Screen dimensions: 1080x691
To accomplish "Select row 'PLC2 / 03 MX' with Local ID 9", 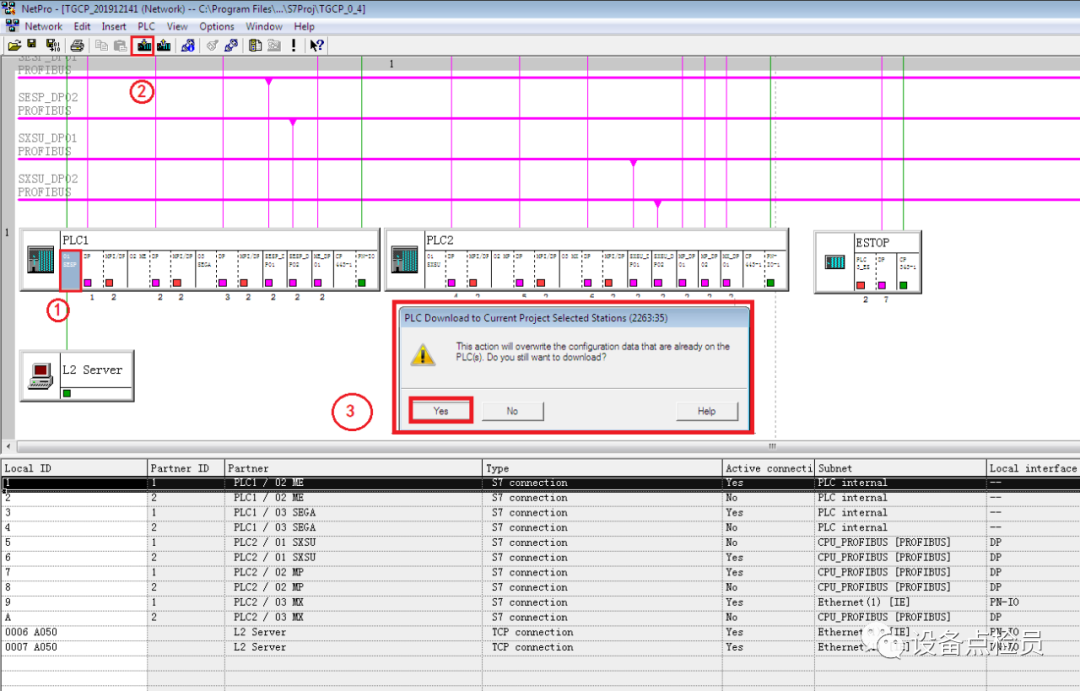I will pos(540,602).
